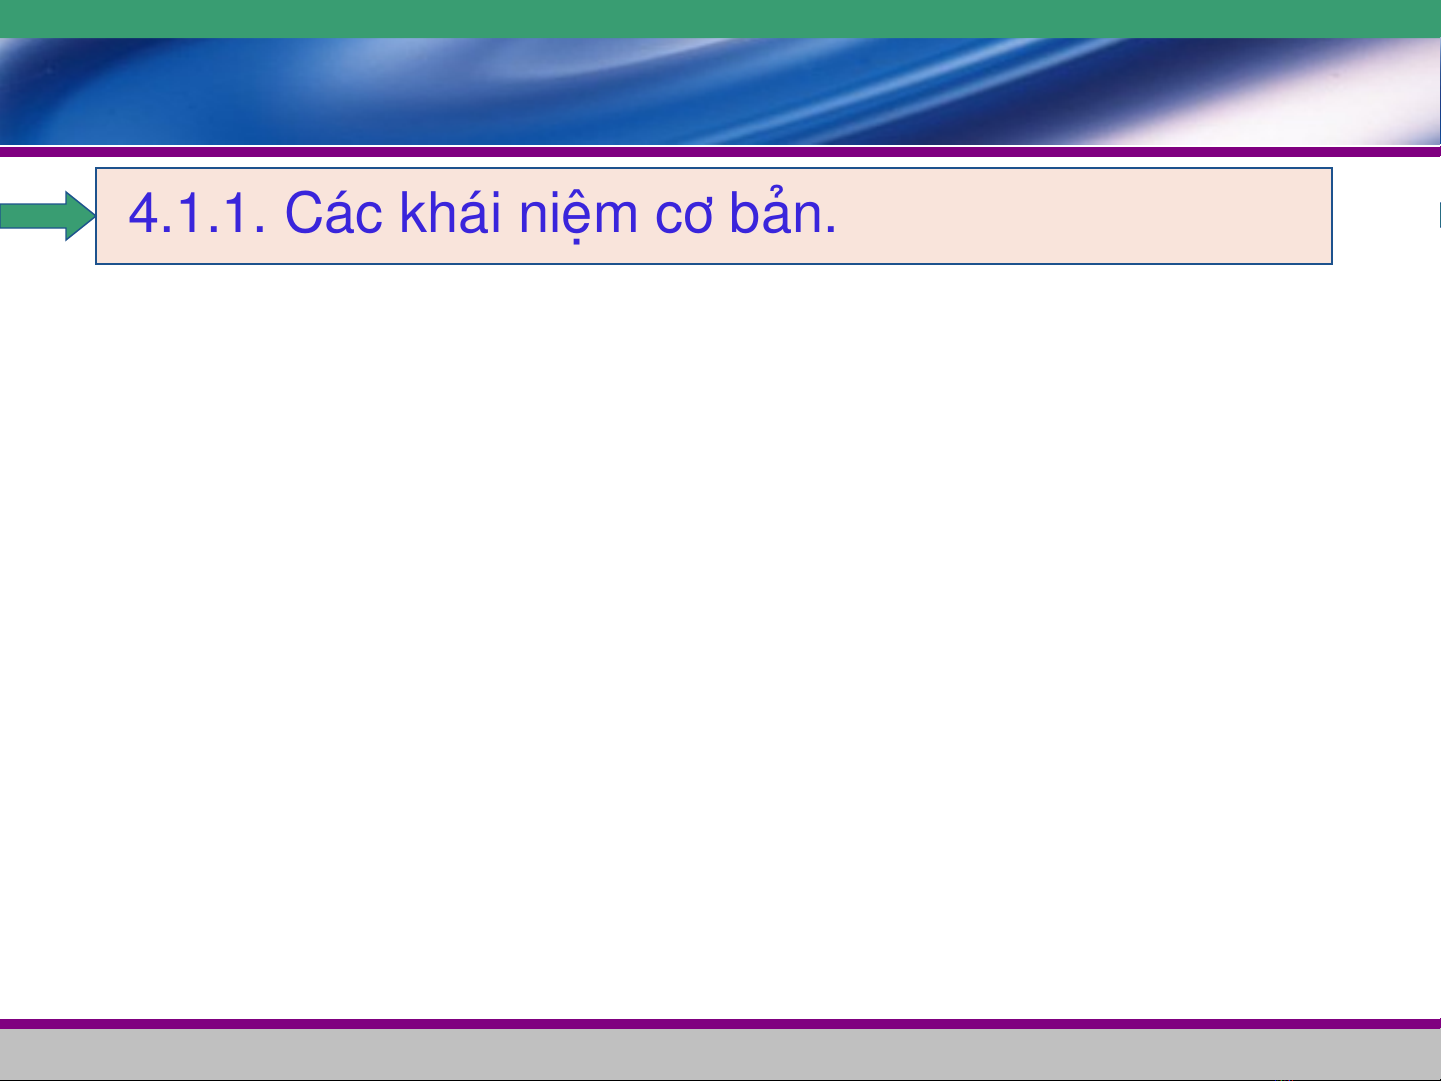
Task: Select the '4.1.1. Các khái niệm cơ bản.' title box
Action: tap(713, 216)
